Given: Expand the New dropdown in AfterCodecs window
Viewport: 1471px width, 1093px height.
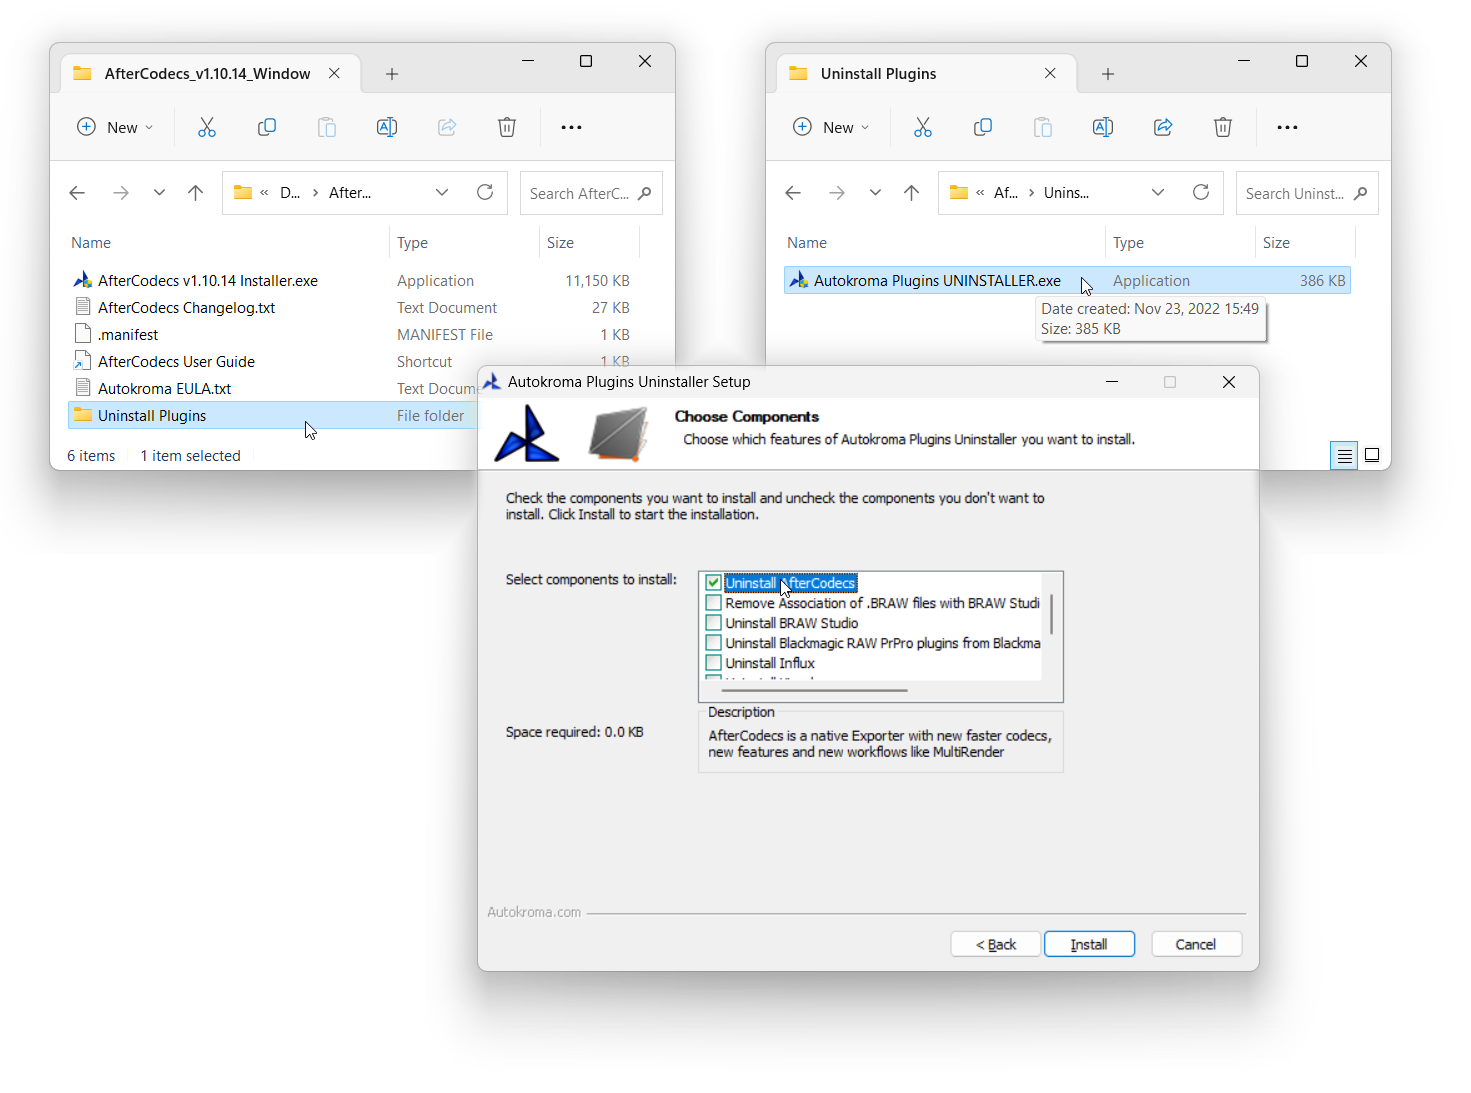Looking at the screenshot, I should click(x=116, y=127).
